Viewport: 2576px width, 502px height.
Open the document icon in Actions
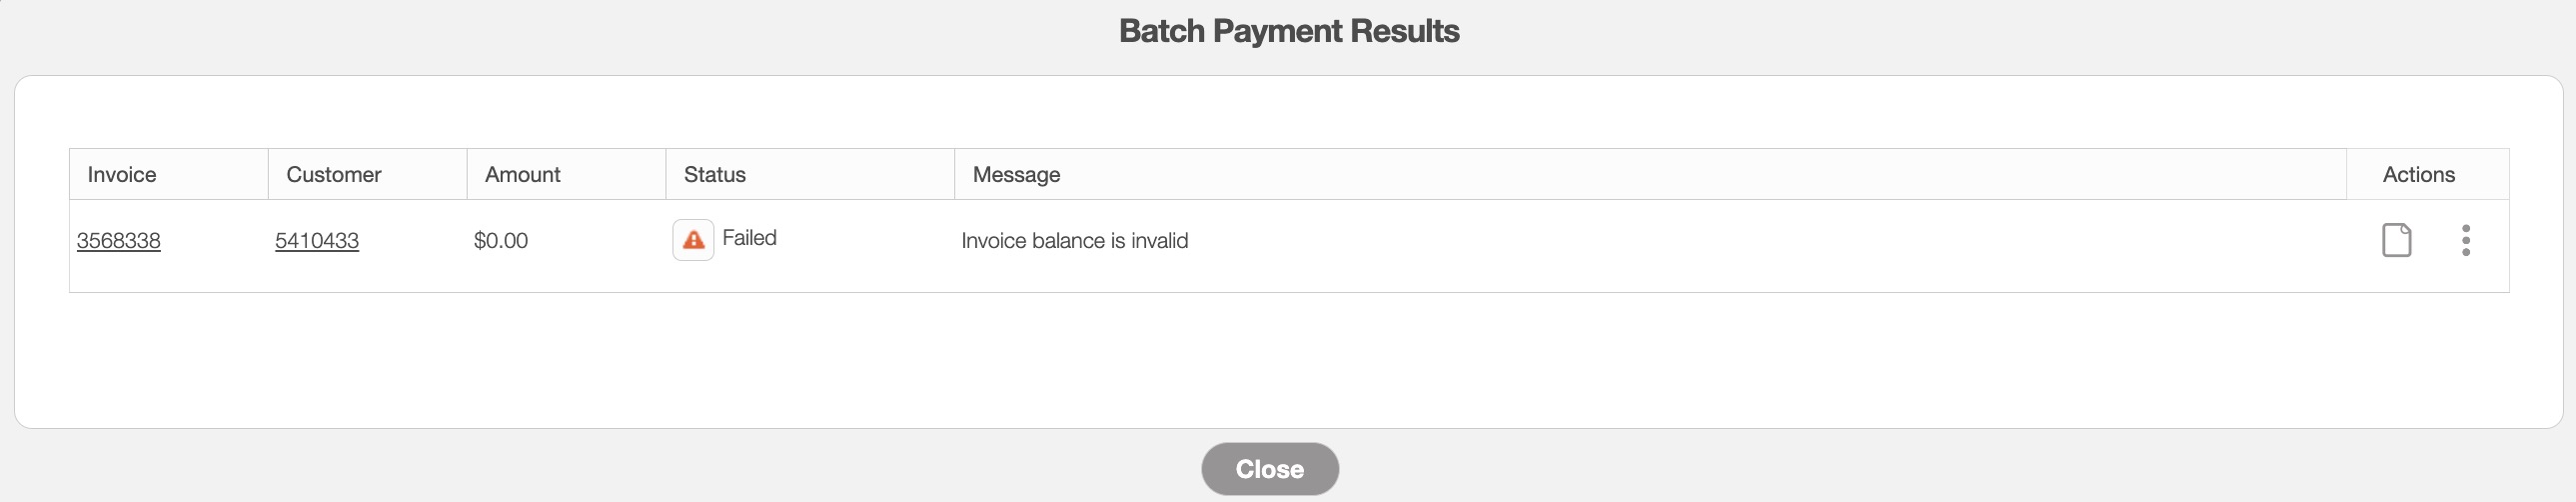(2396, 240)
